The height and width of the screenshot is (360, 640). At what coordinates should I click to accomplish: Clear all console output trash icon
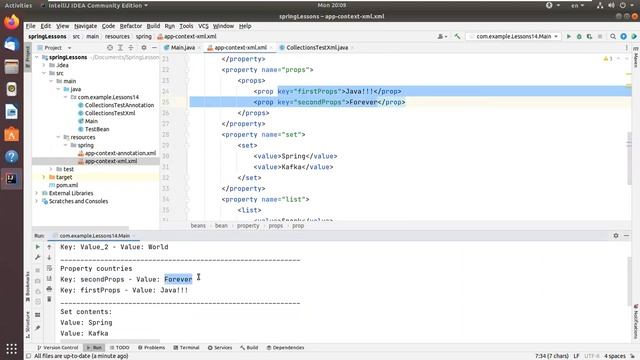click(49, 300)
